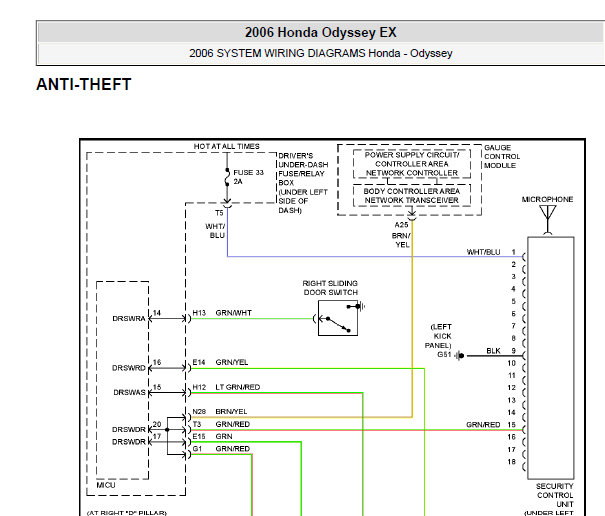Image resolution: width=605 pixels, height=516 pixels.
Task: Click the "(LEFT KICK PANEL)" location note
Action: click(x=438, y=336)
